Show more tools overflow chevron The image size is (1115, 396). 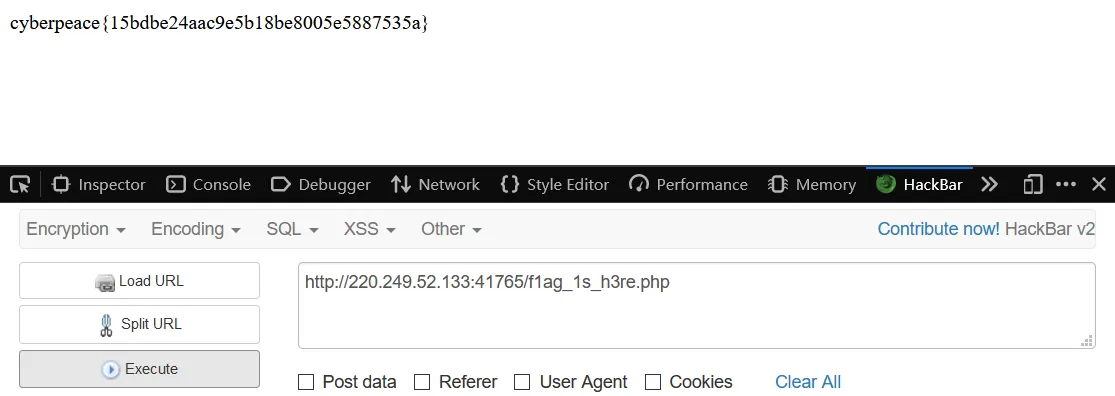(989, 185)
